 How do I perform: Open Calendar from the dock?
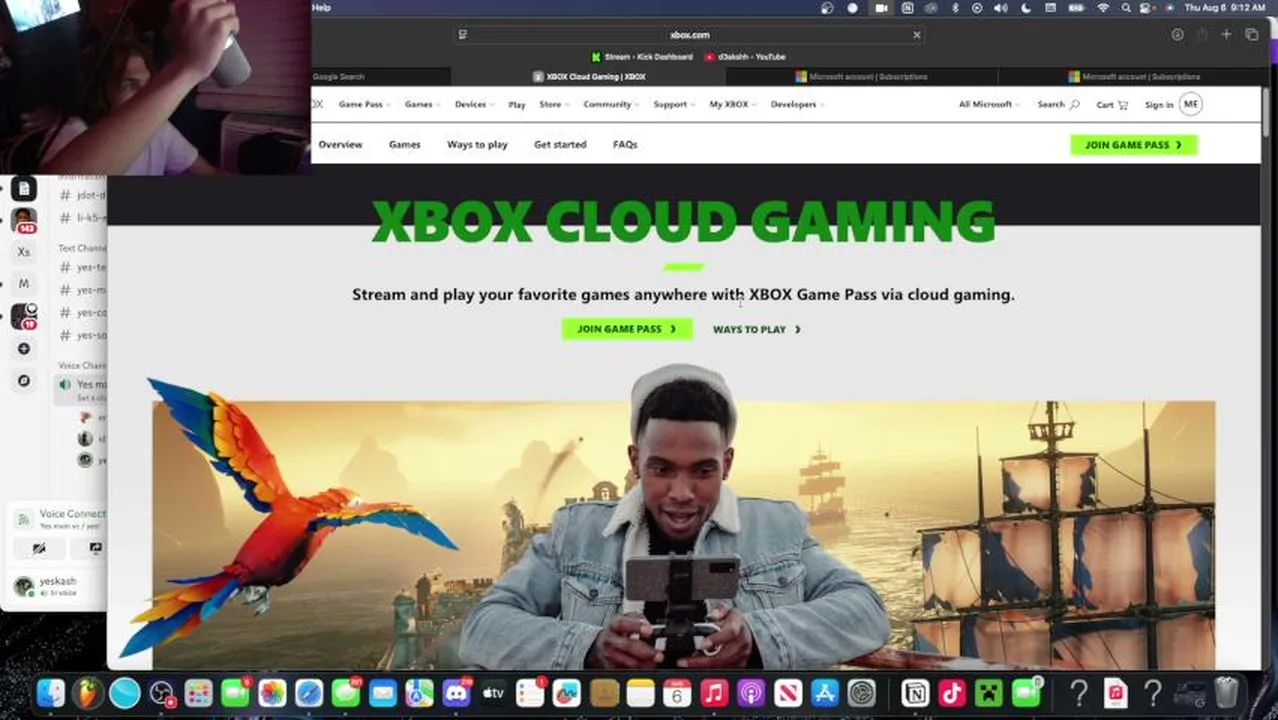(x=677, y=693)
